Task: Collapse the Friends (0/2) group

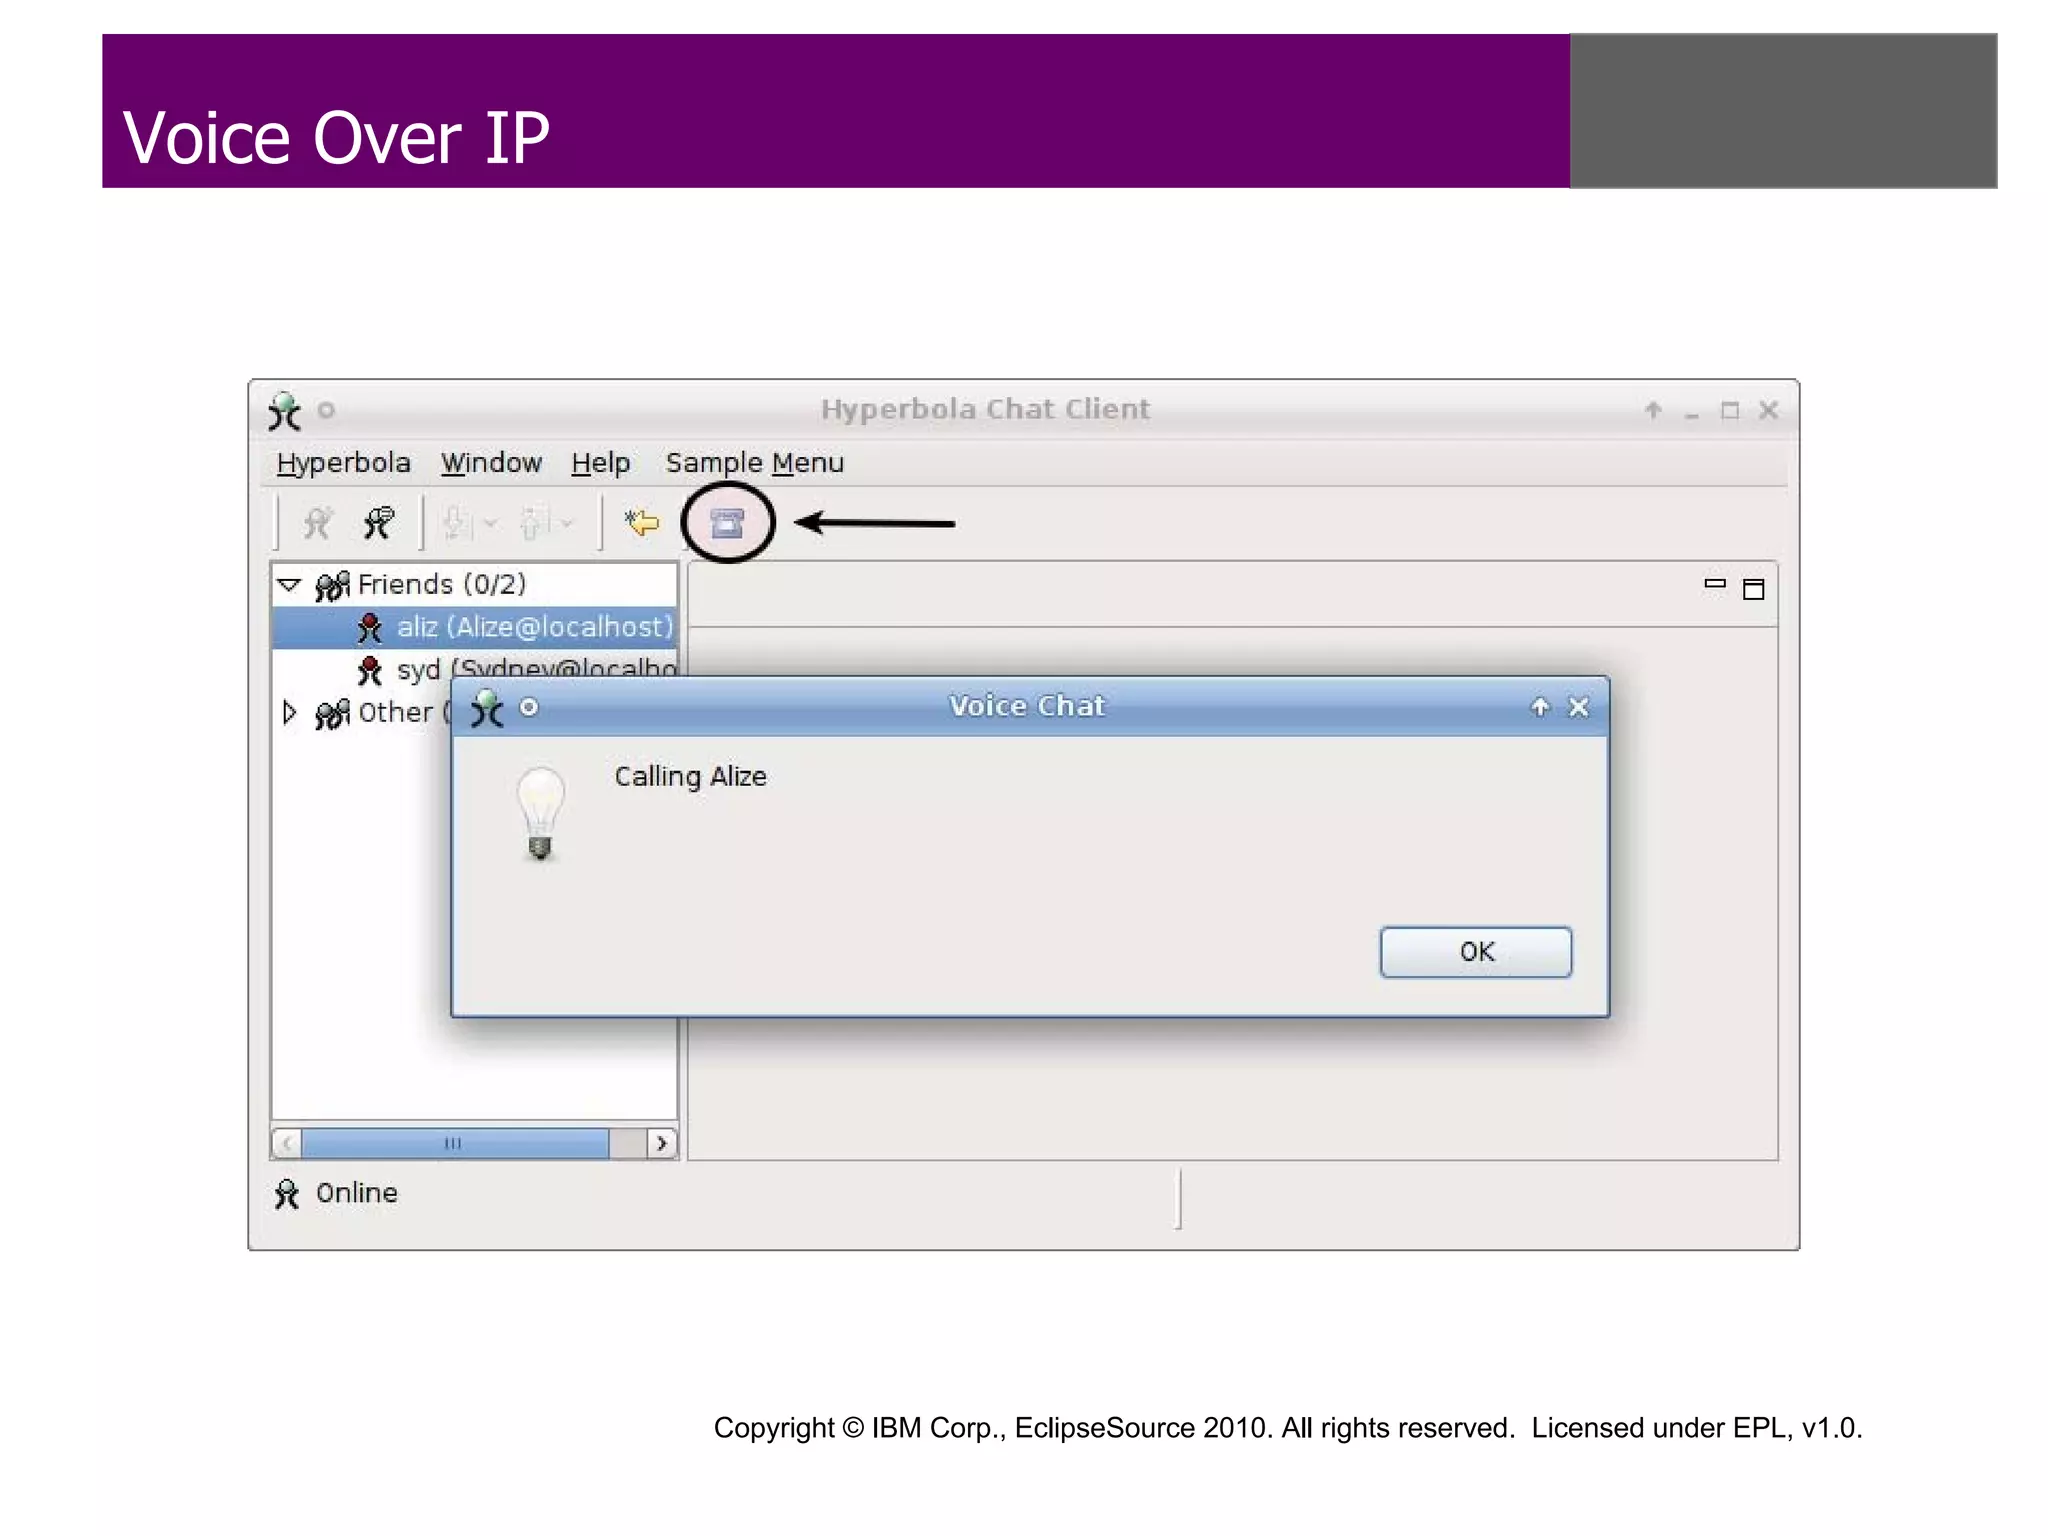Action: click(x=289, y=584)
